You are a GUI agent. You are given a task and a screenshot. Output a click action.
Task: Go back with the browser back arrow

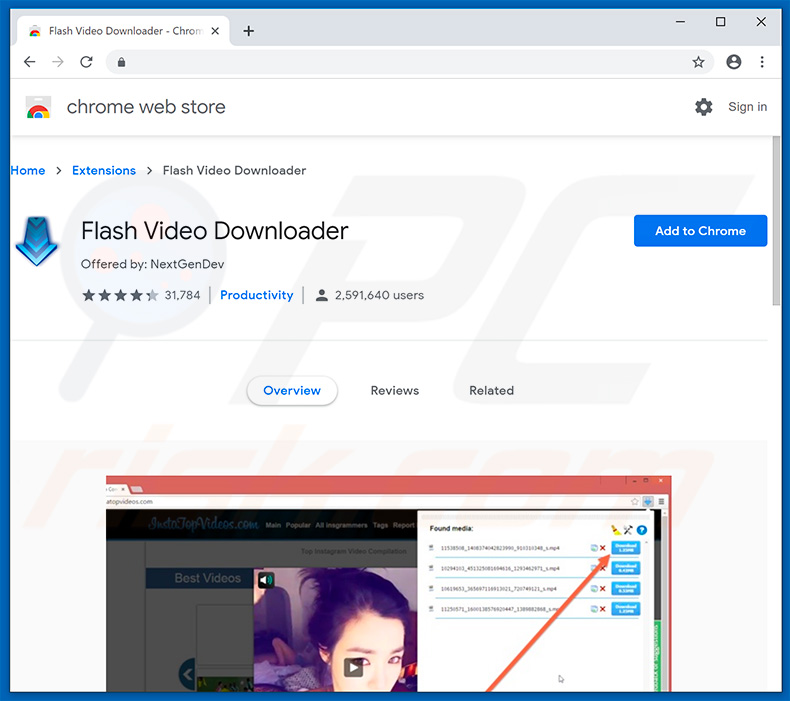coord(30,62)
